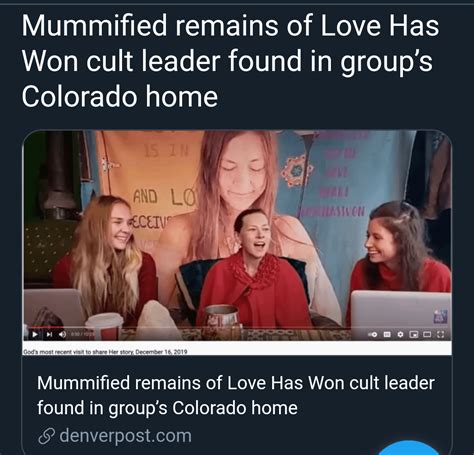Open the channel watermark logo in the video corner
Viewport: 474px width, 455px height.
tap(440, 316)
